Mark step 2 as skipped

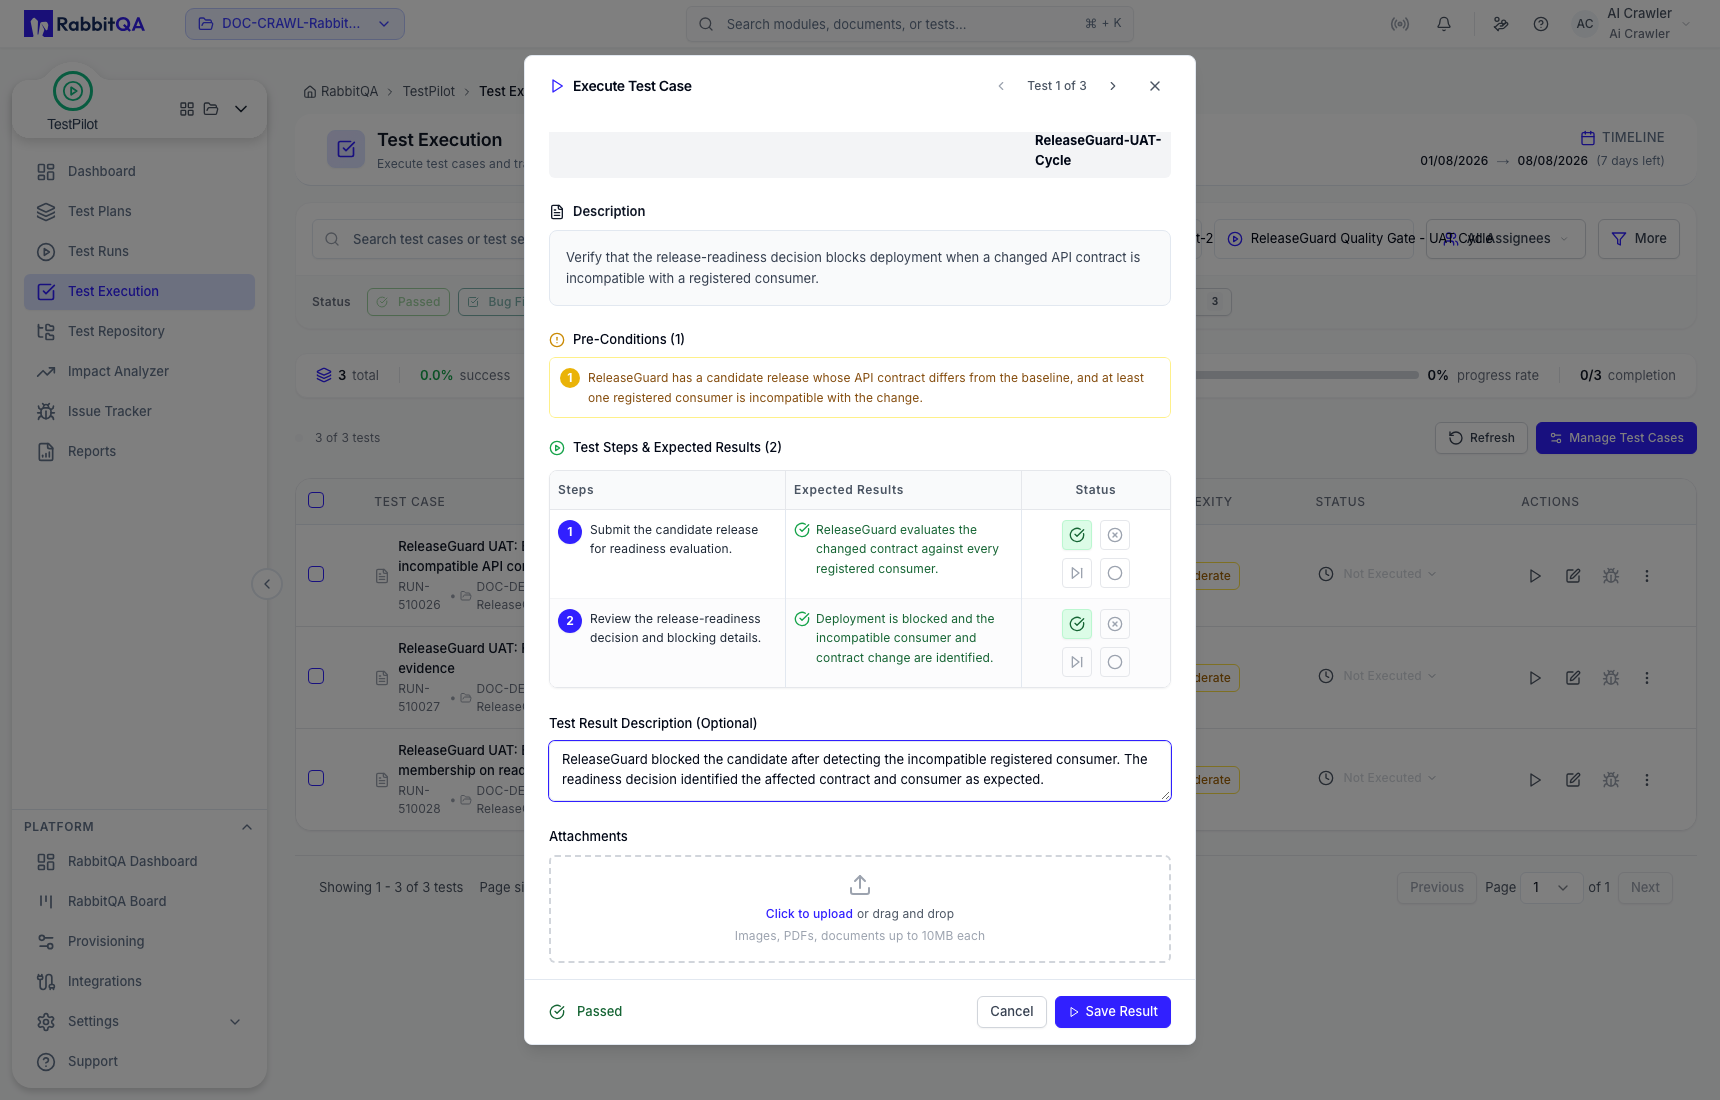coord(1077,662)
